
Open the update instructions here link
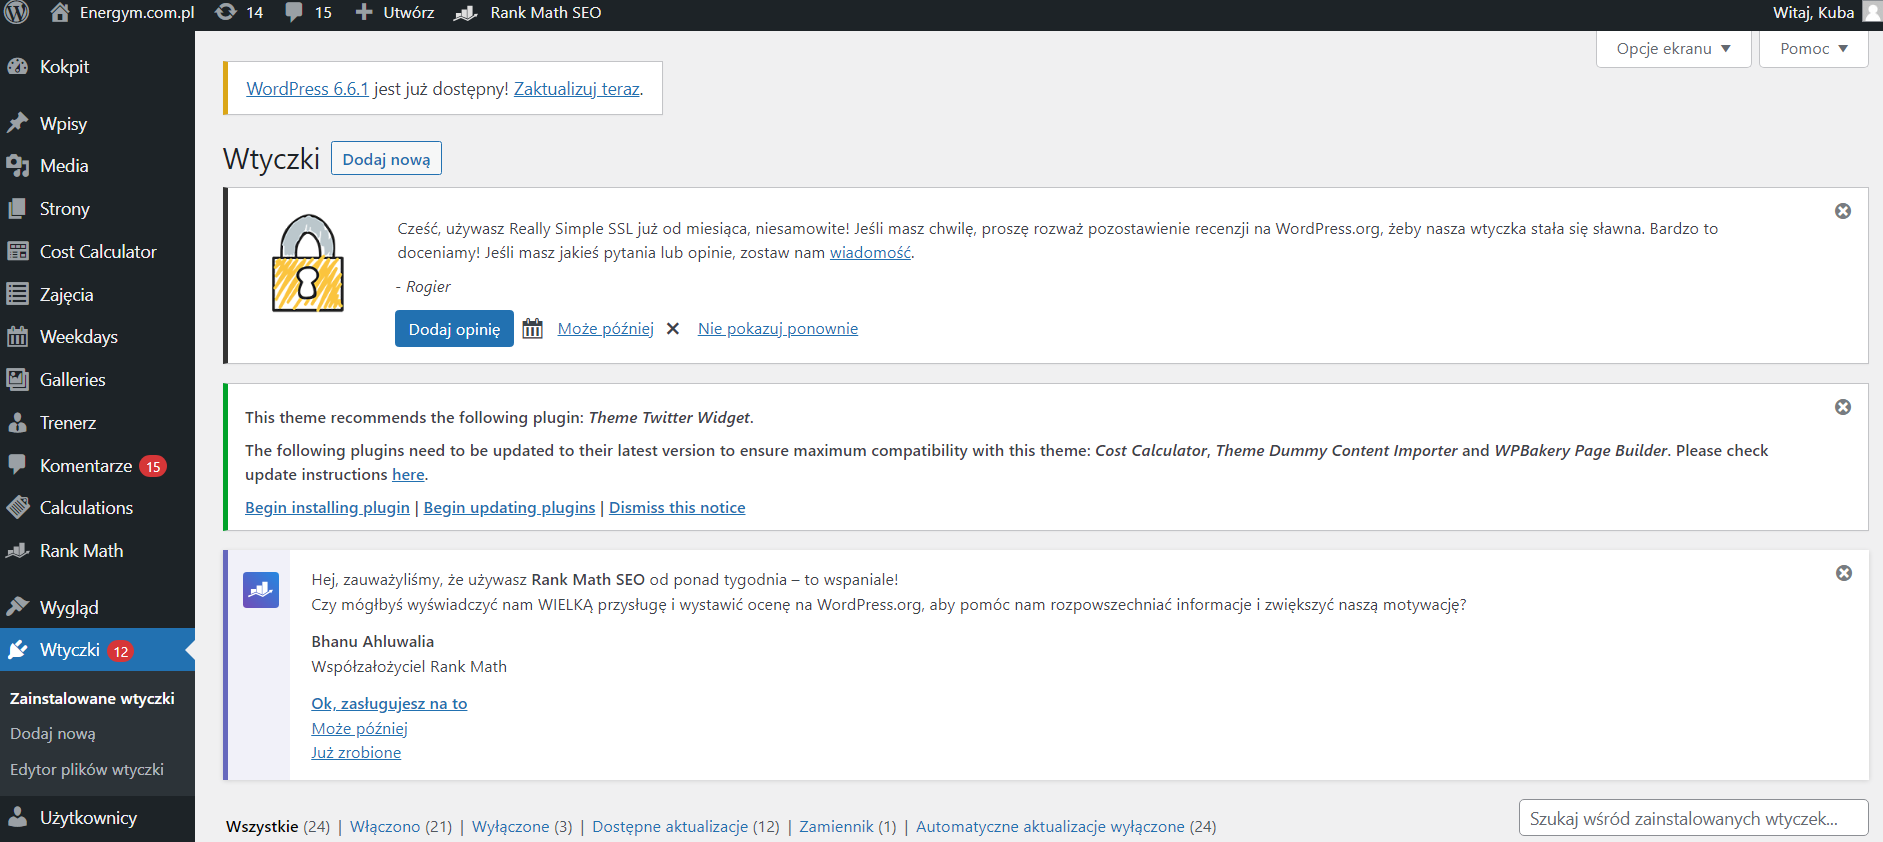(x=408, y=475)
